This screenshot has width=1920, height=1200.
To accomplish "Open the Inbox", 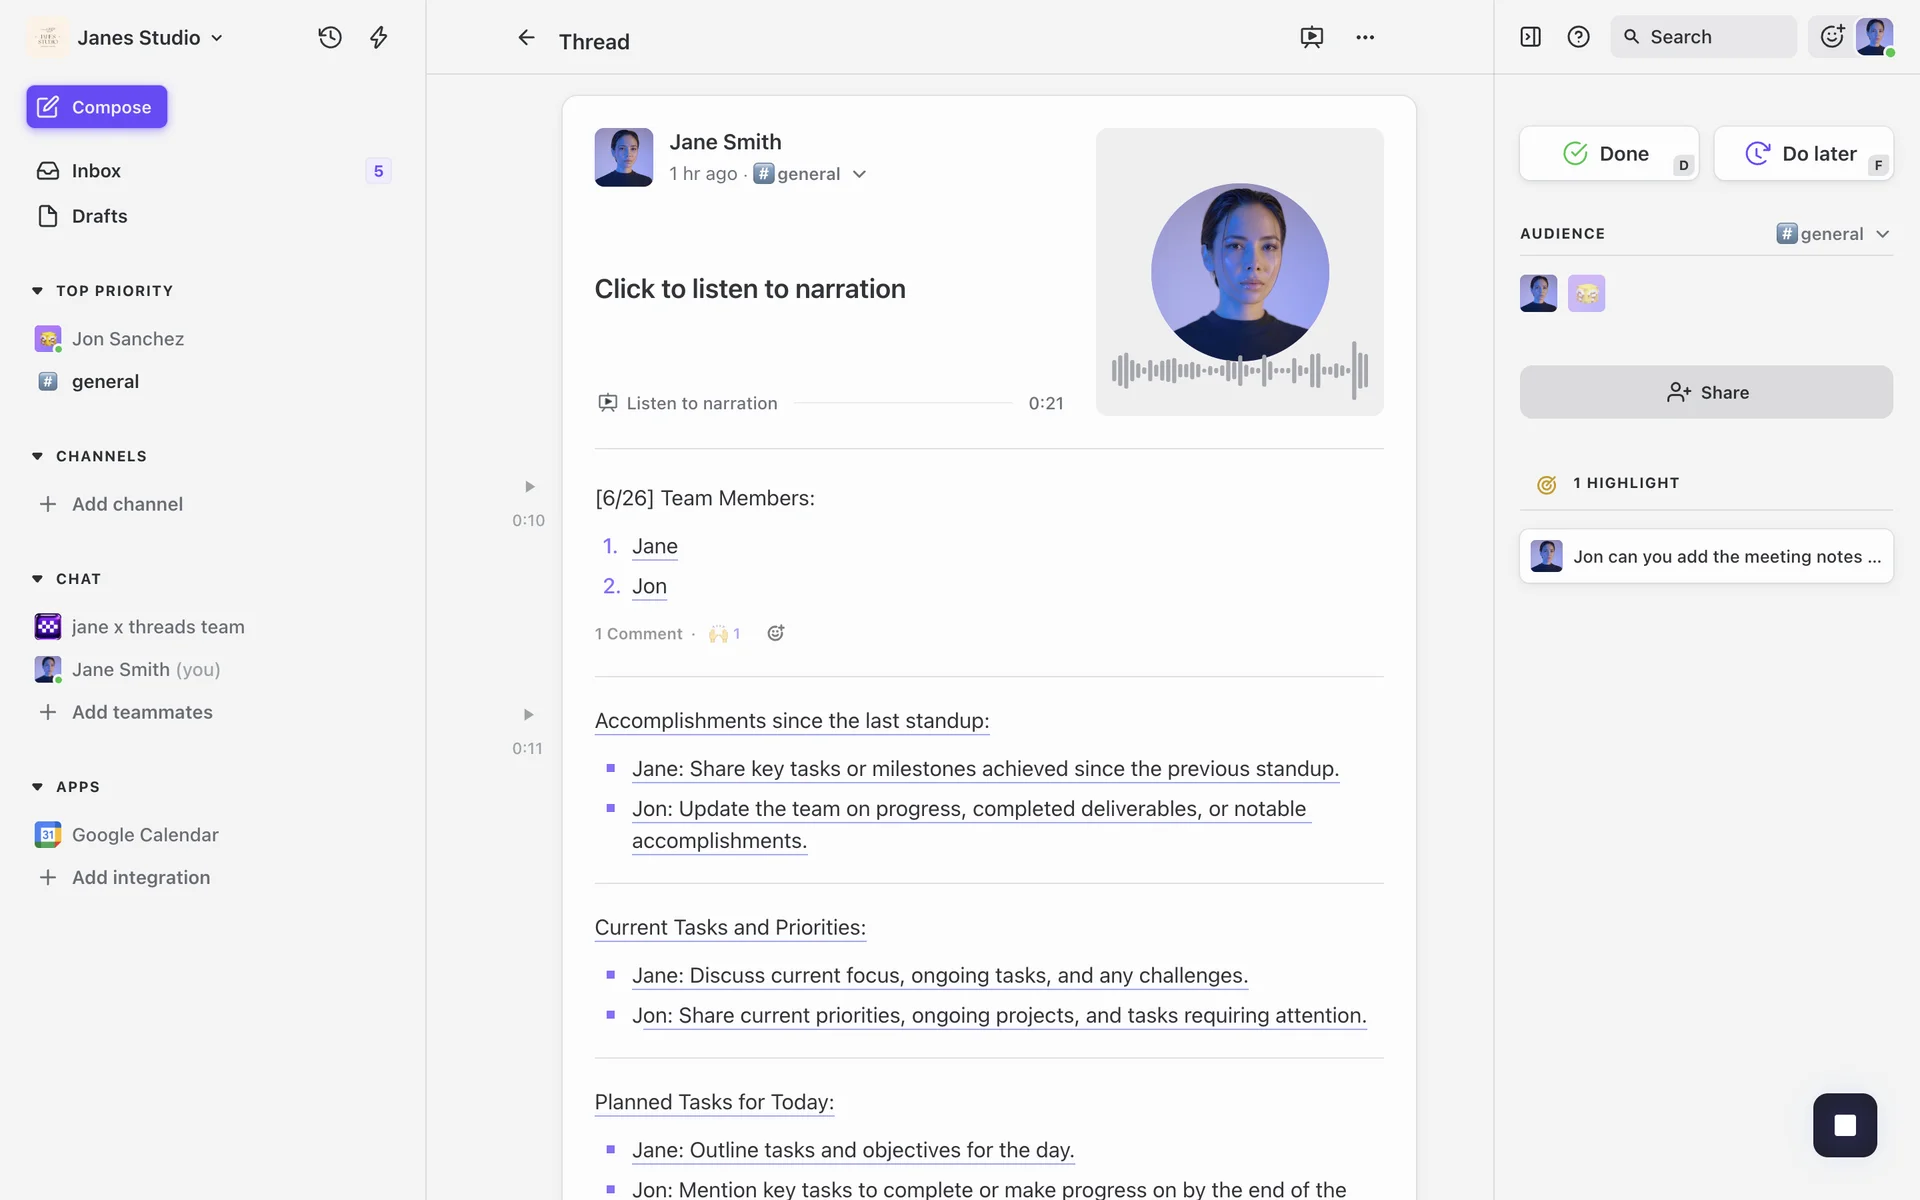I will [96, 171].
